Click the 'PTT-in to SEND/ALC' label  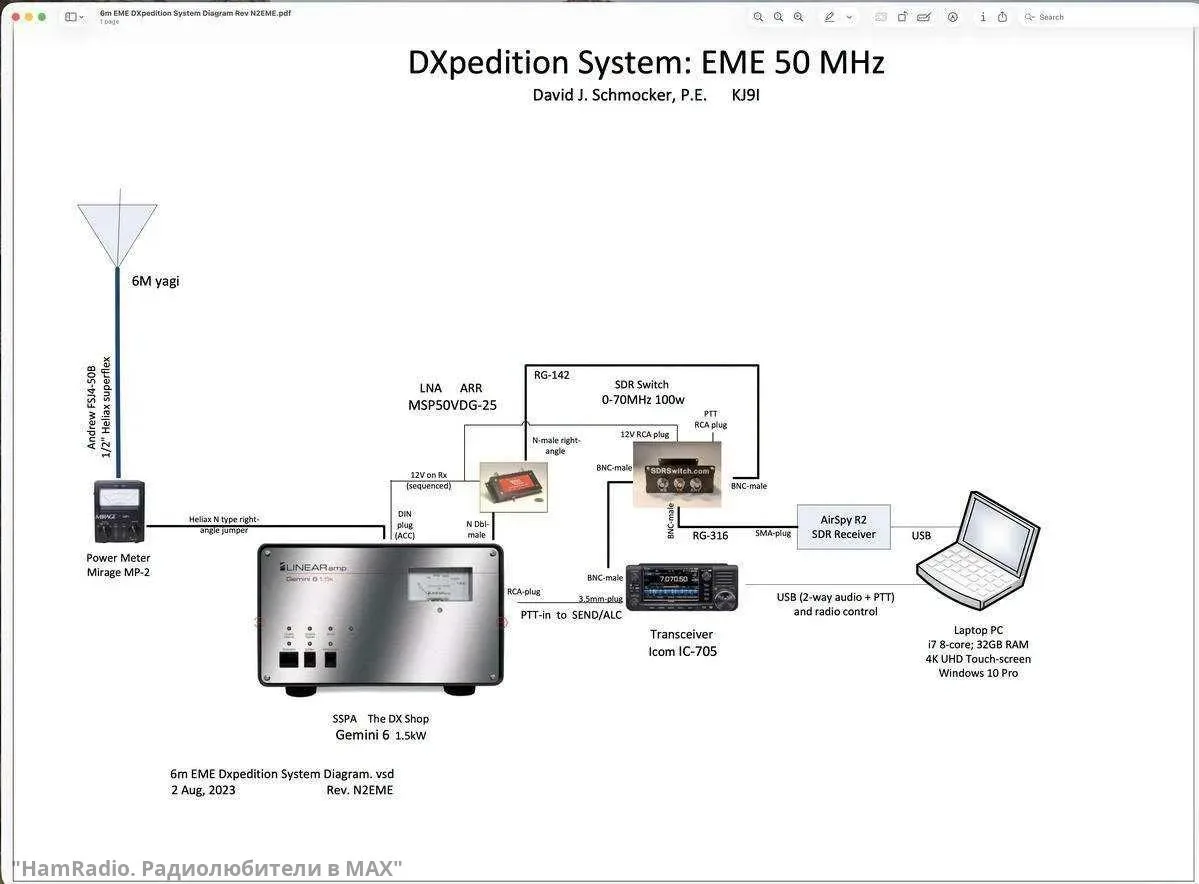click(x=571, y=615)
